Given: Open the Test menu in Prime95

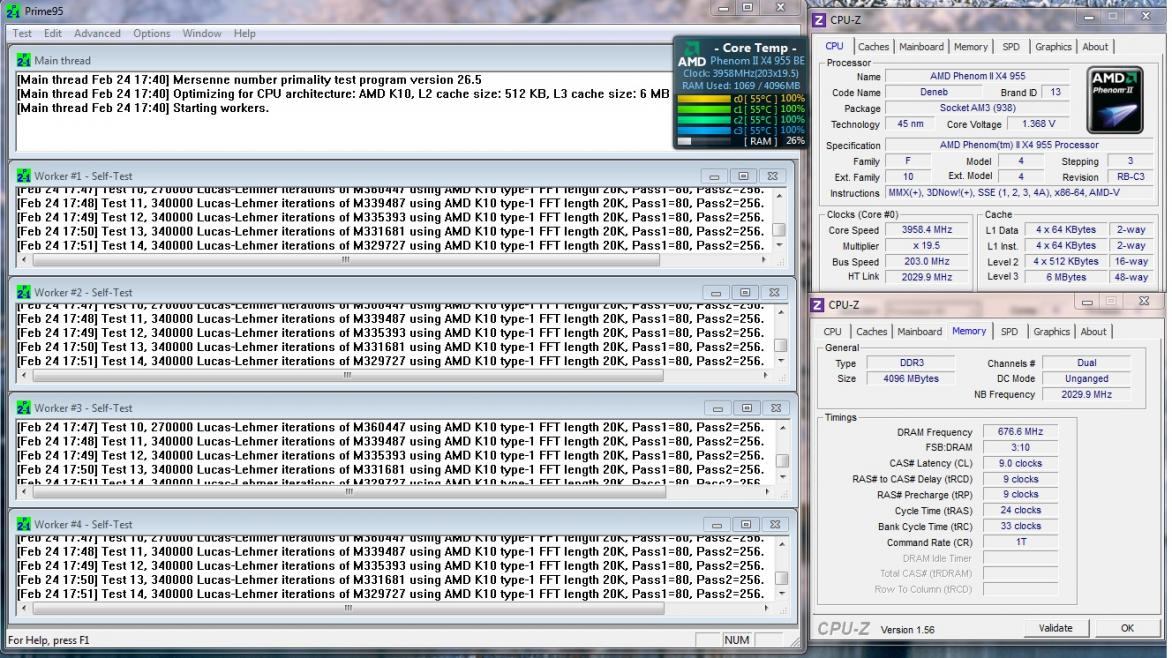Looking at the screenshot, I should 22,33.
